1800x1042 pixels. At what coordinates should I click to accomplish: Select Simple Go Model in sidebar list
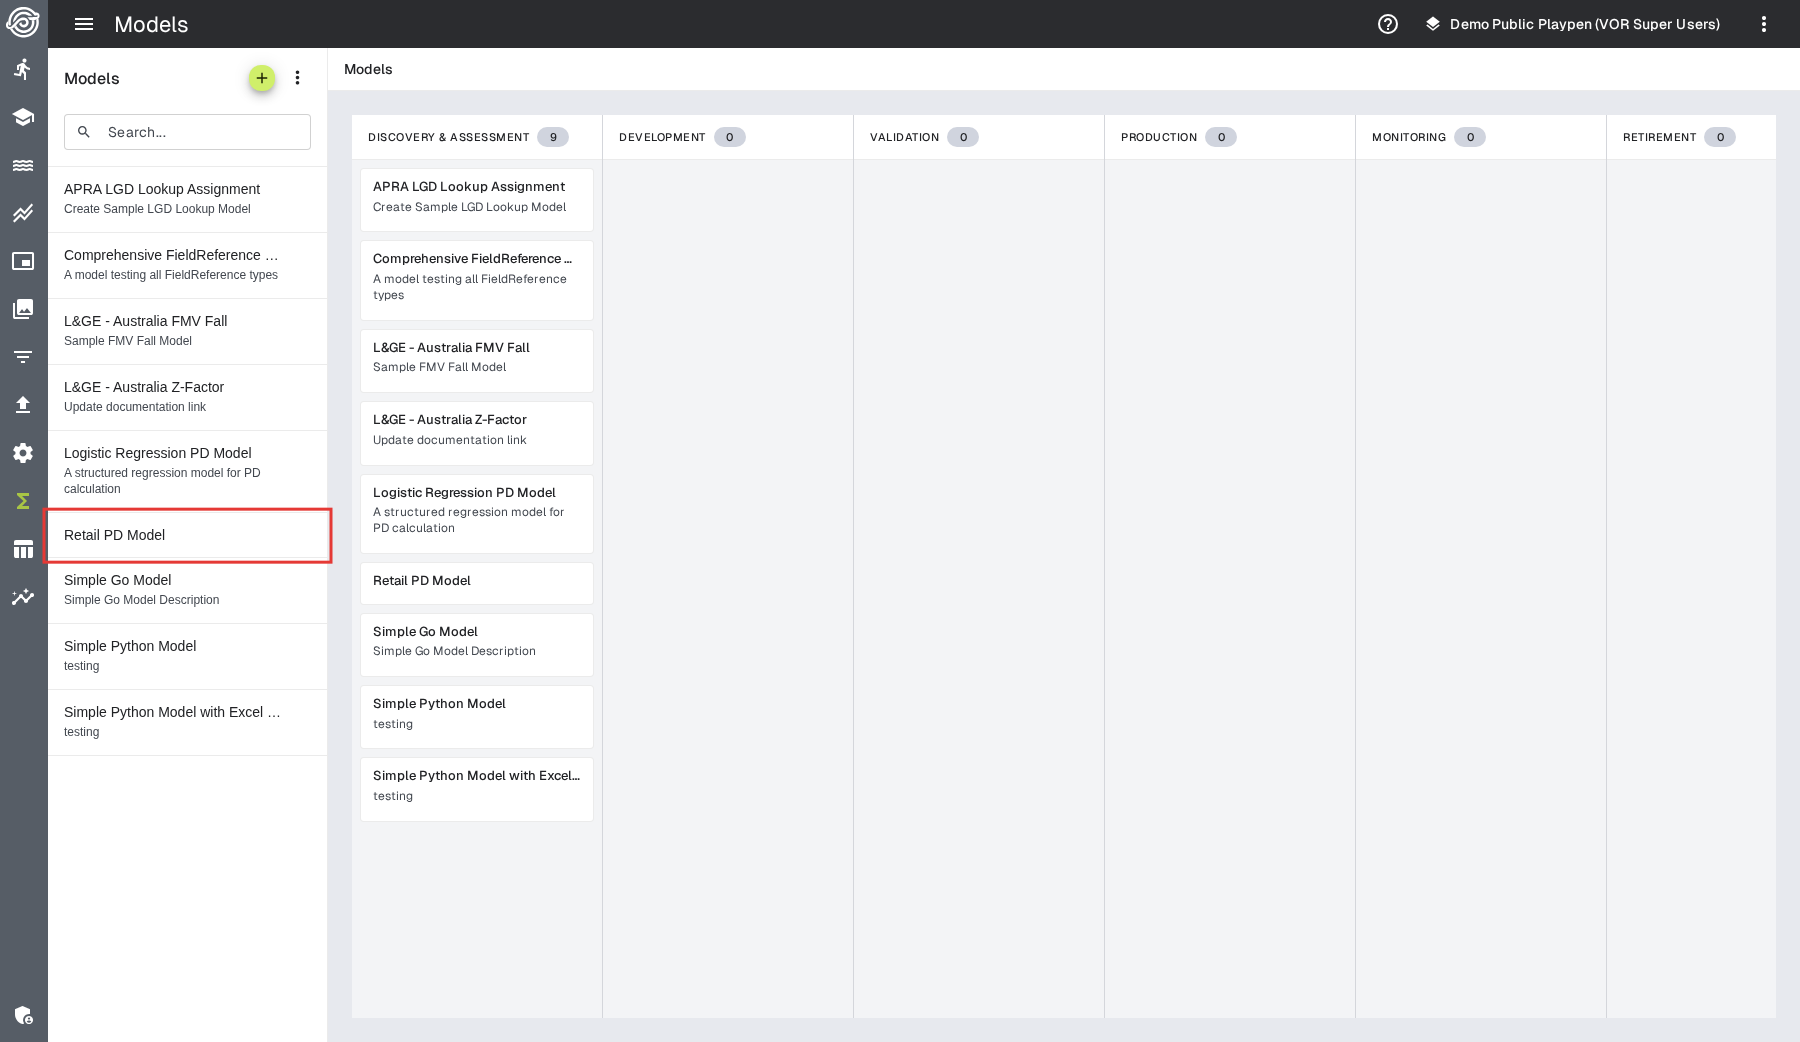pos(187,589)
